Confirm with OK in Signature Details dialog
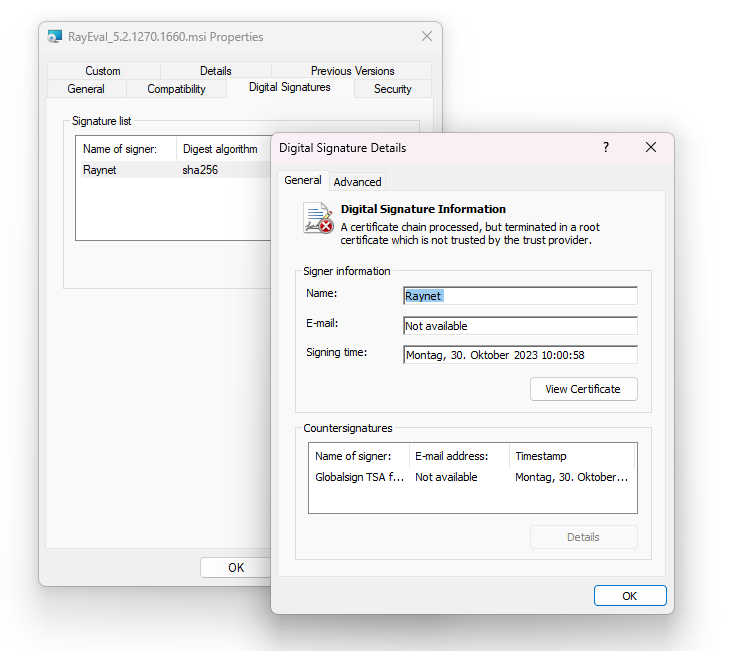The width and height of the screenshot is (735, 651). pyautogui.click(x=629, y=596)
